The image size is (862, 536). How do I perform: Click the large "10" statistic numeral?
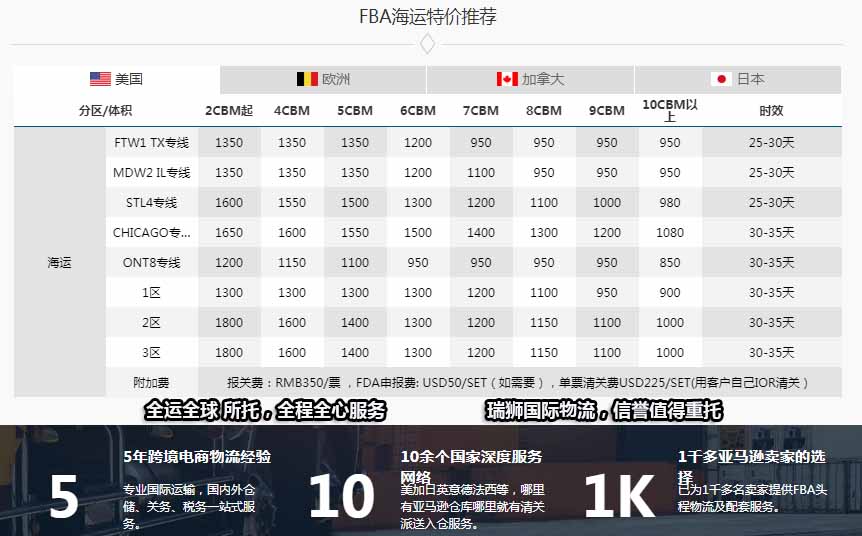(340, 496)
